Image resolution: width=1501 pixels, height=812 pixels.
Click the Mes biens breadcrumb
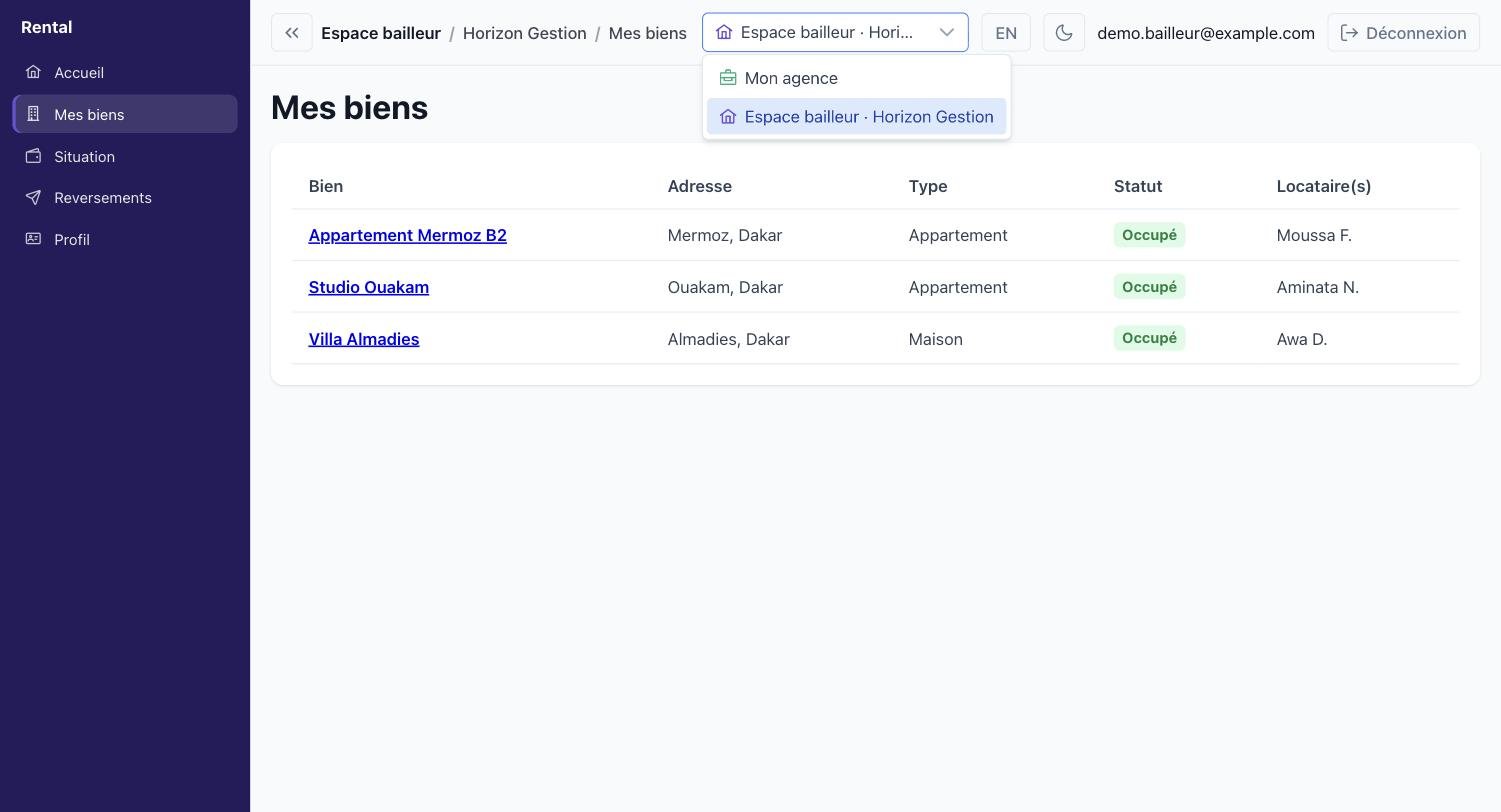[x=647, y=33]
